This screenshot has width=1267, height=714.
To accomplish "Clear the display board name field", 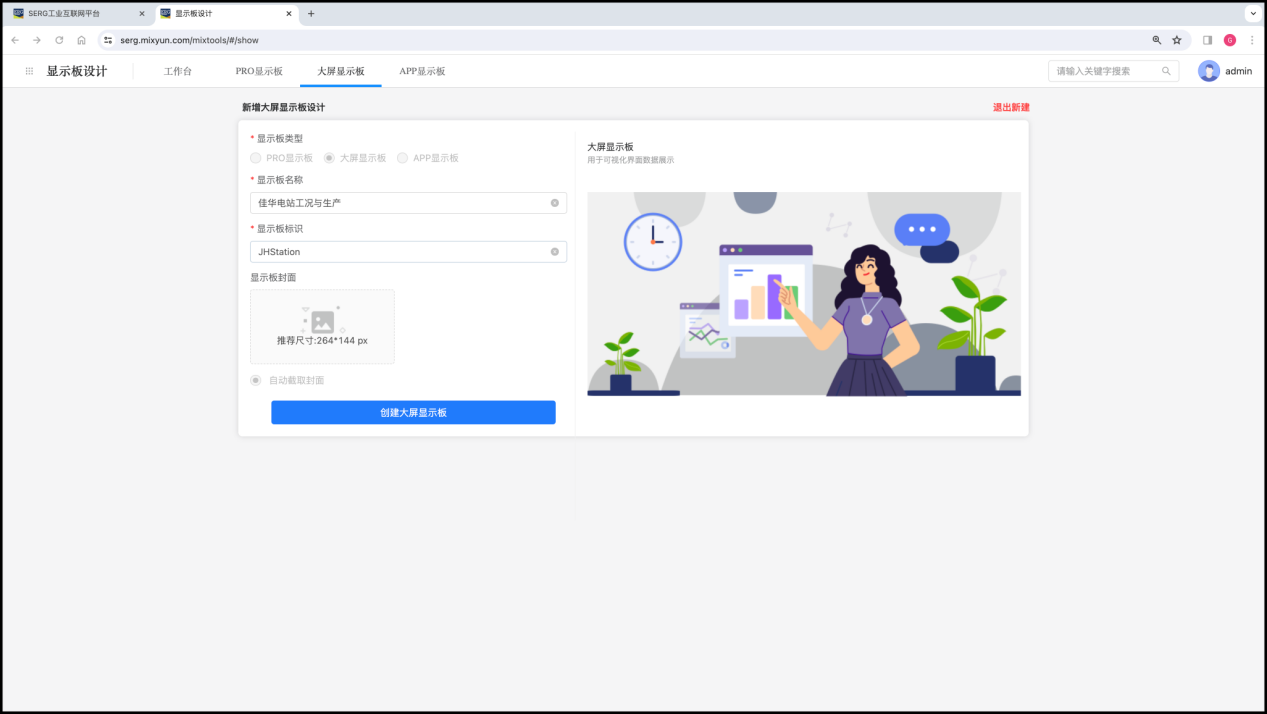I will 555,203.
